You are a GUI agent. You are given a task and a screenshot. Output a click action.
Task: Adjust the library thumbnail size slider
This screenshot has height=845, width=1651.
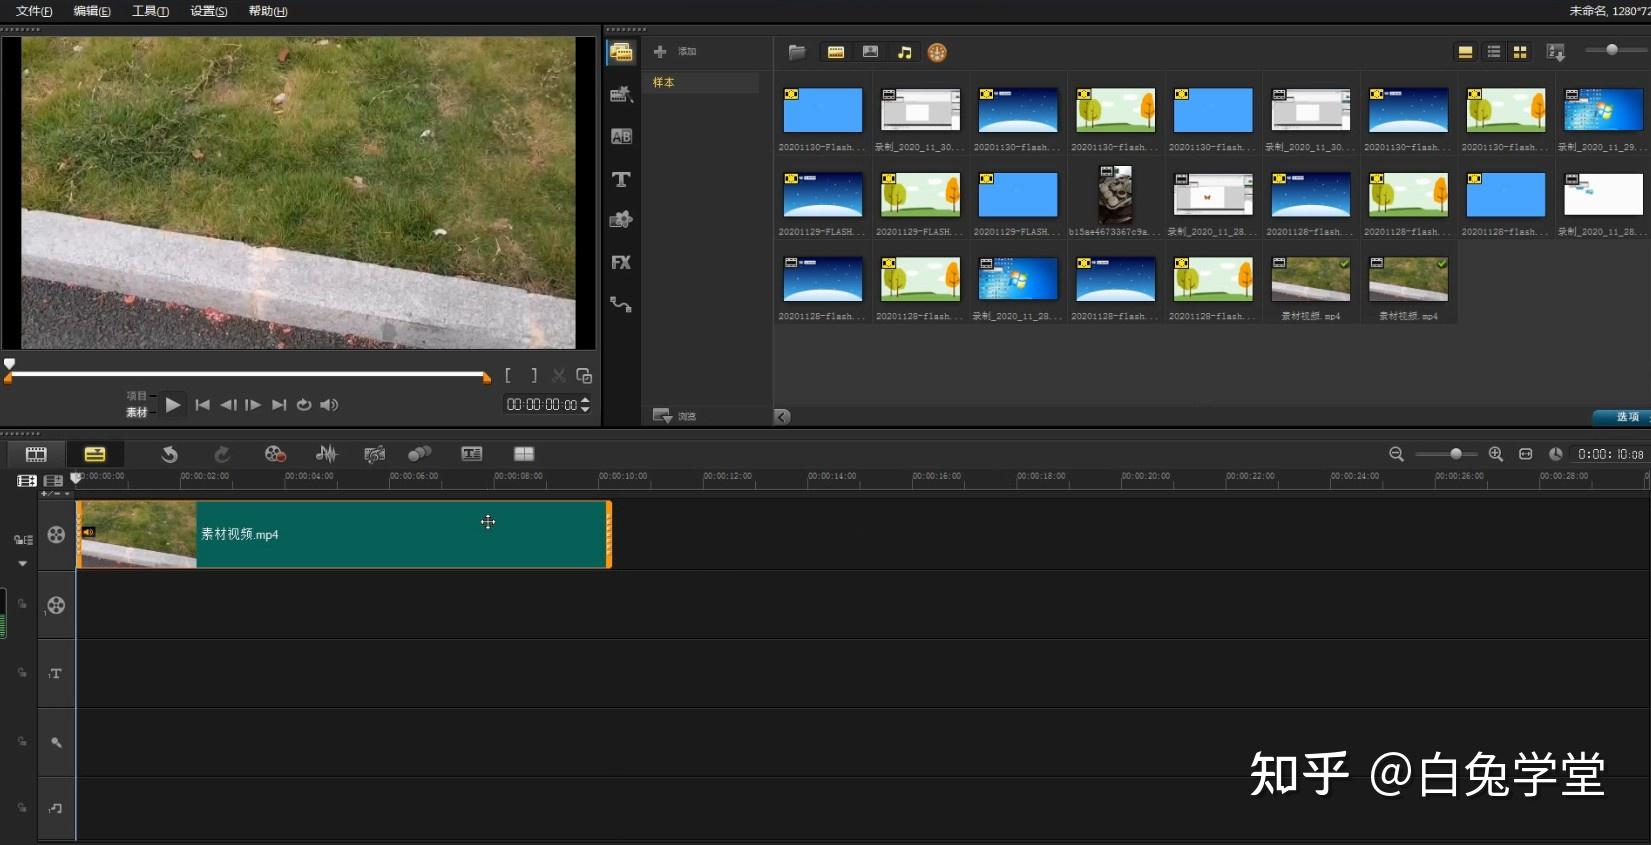(1612, 50)
